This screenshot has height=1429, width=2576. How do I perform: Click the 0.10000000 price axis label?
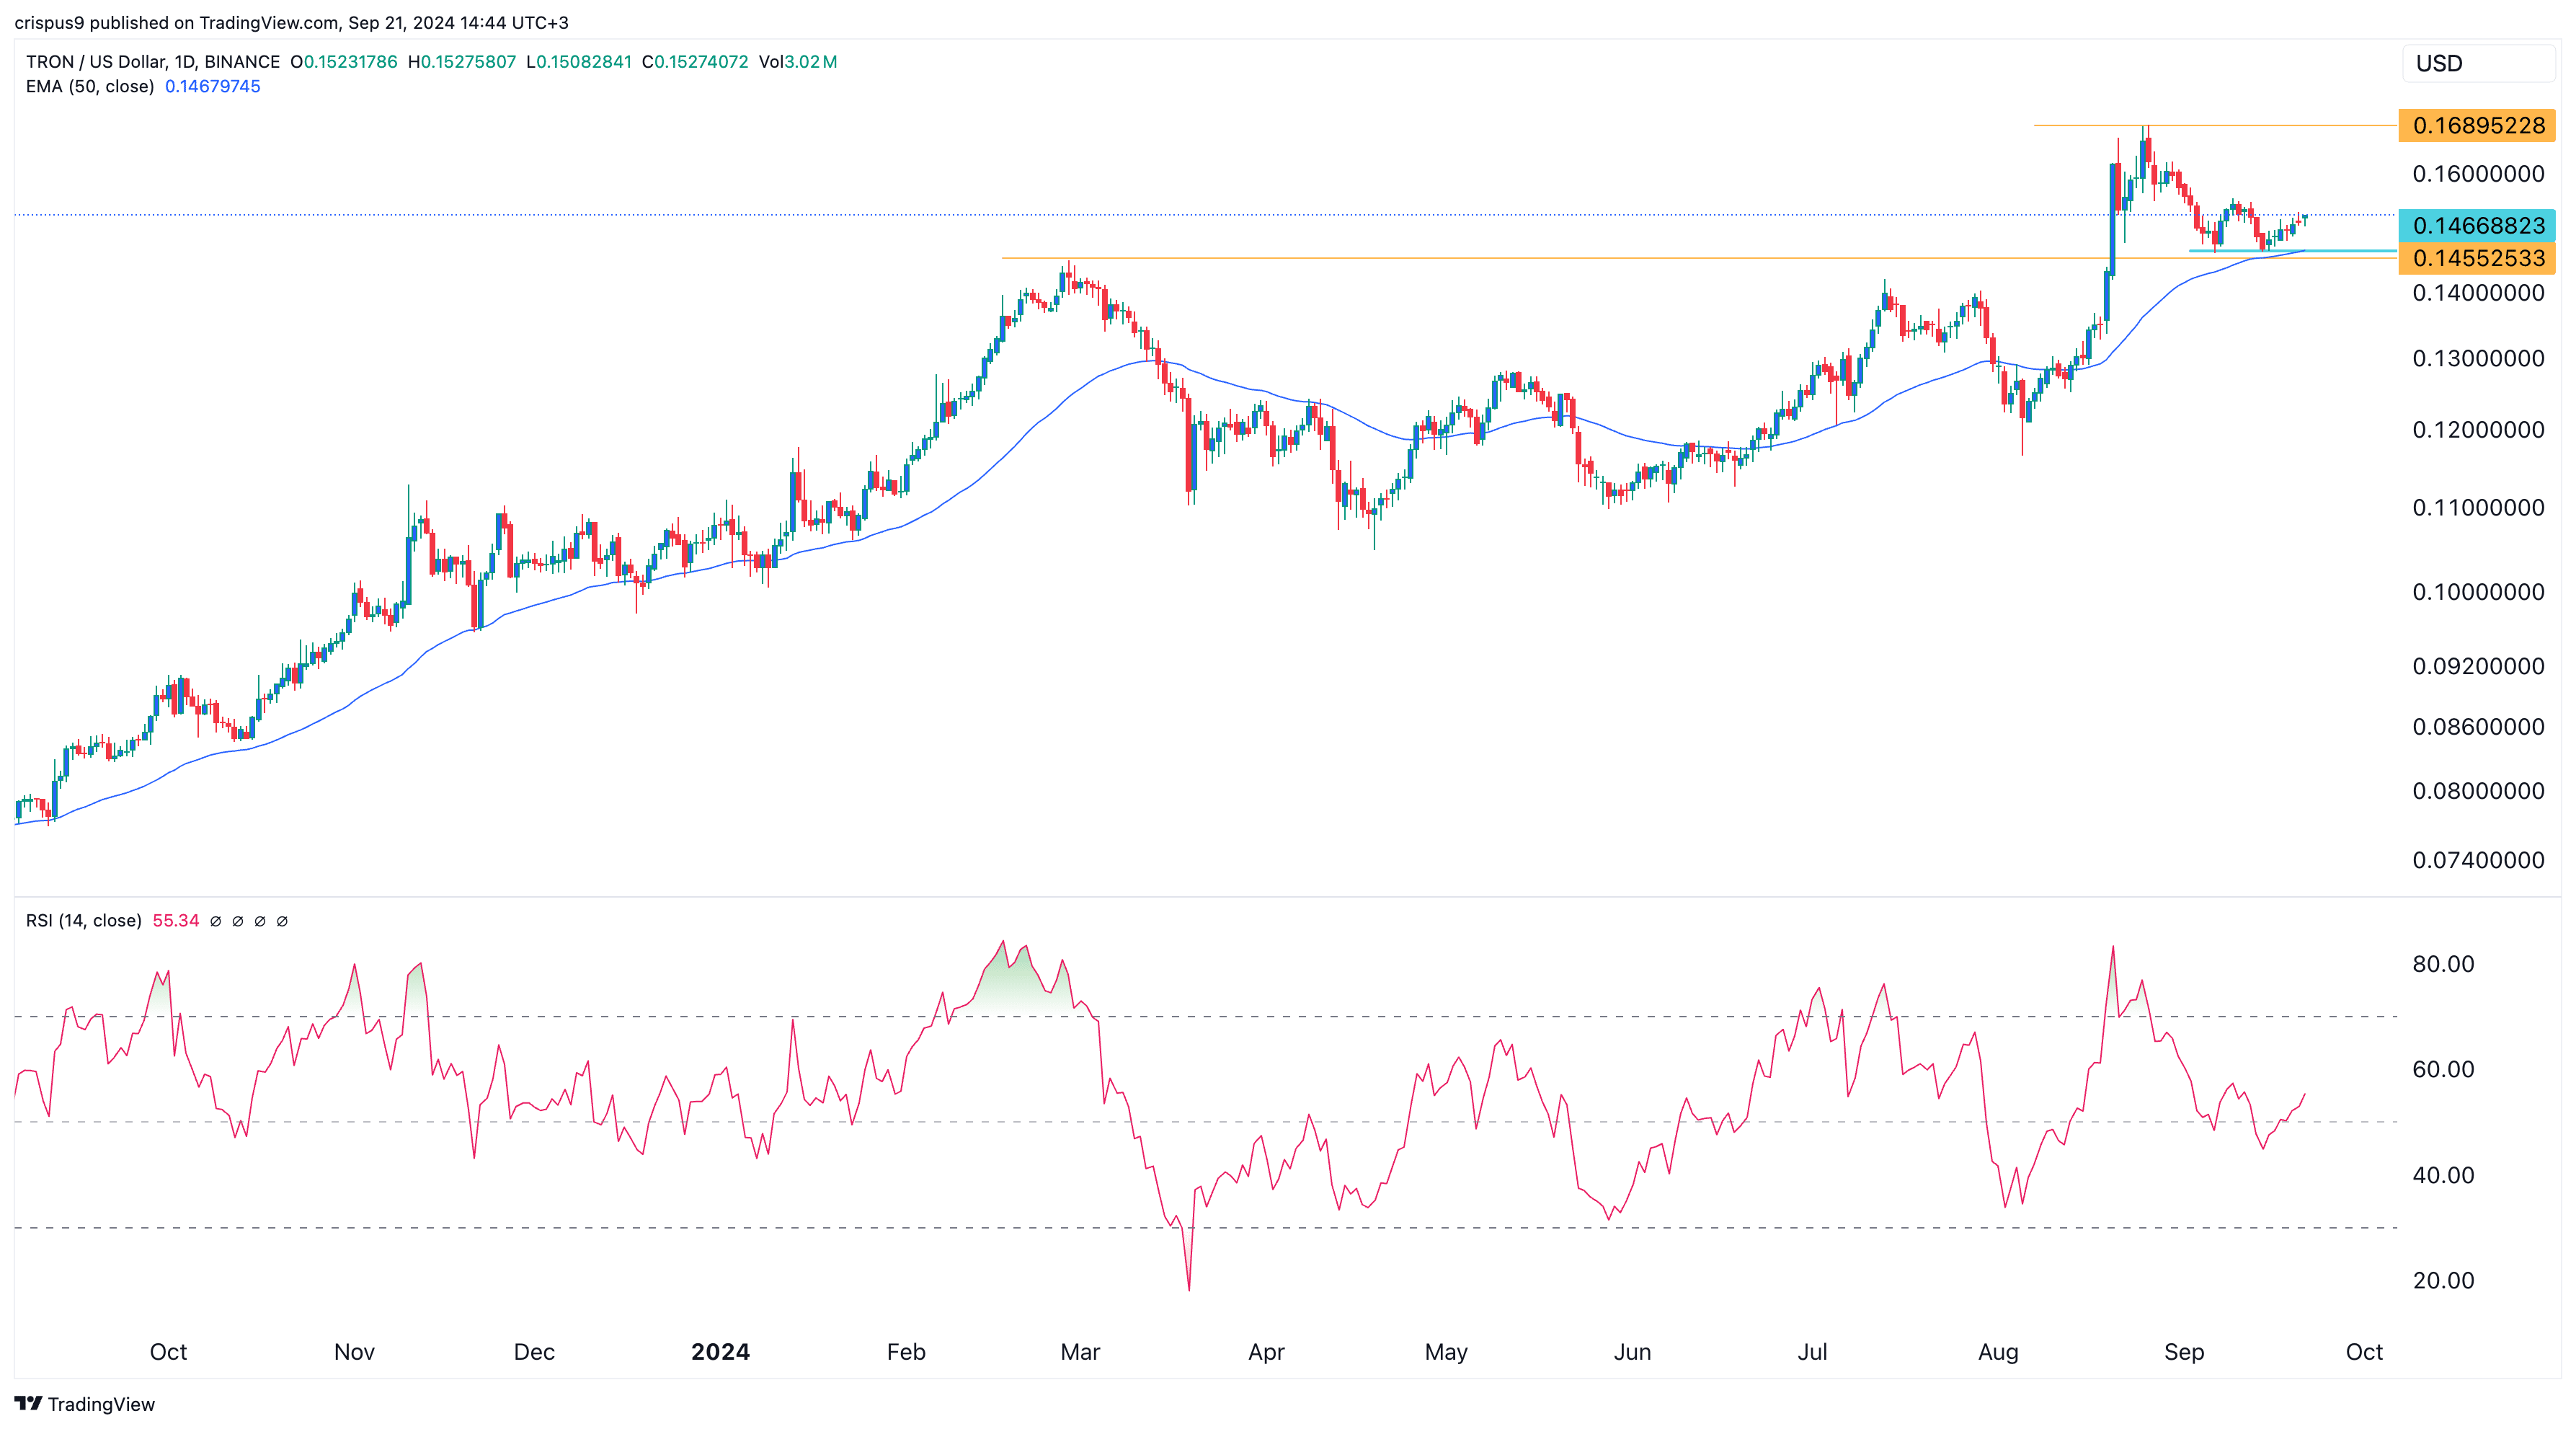pyautogui.click(x=2478, y=592)
